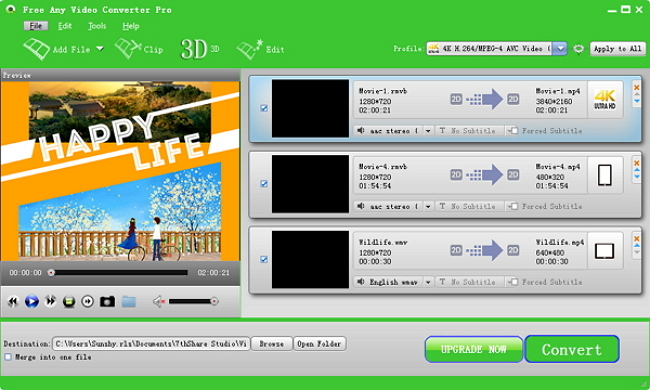
Task: Click Apply to All button
Action: 618,49
